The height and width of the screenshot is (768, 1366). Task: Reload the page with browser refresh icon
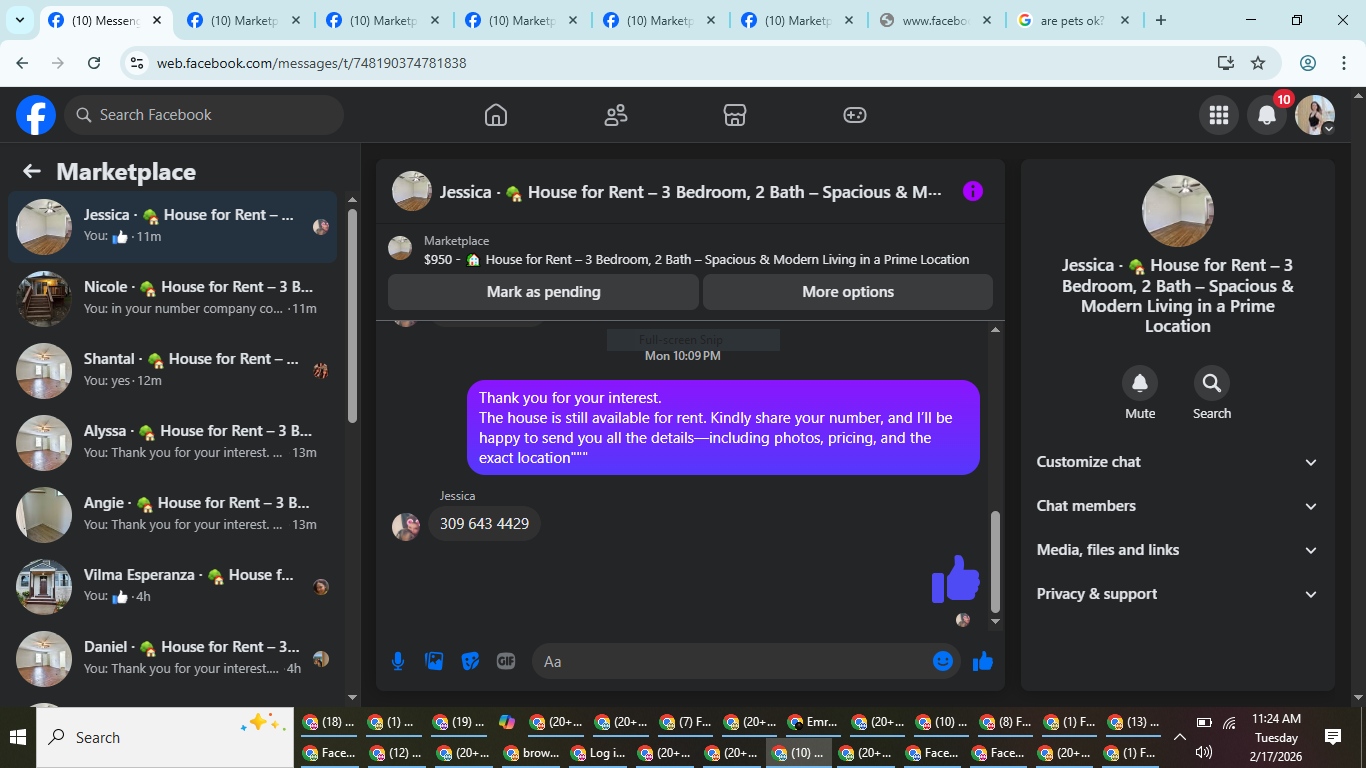[x=94, y=63]
